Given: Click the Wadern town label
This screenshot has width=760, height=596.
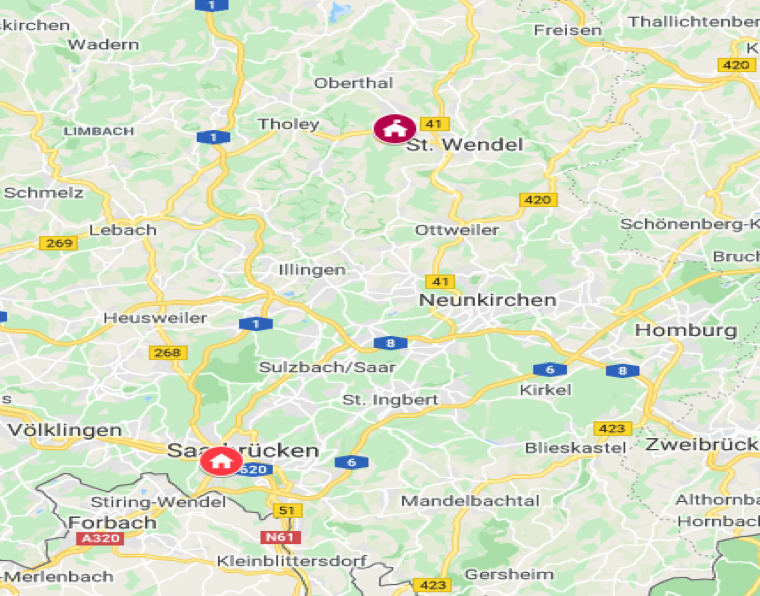Looking at the screenshot, I should pos(103,45).
